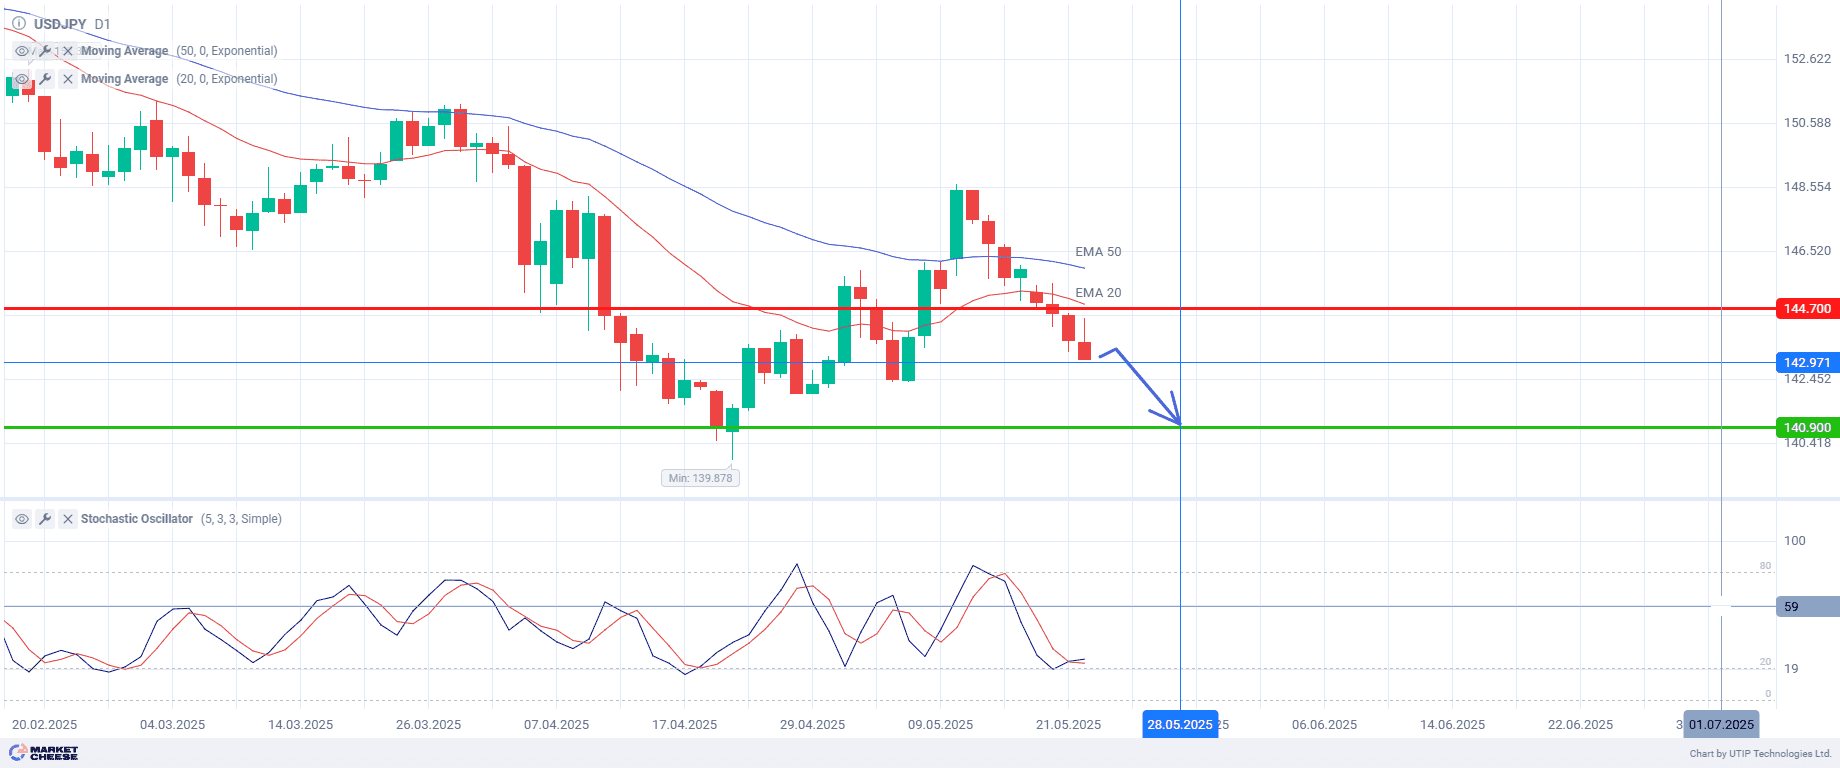
Task: Click the Min: 139.878 price tag
Action: click(700, 478)
